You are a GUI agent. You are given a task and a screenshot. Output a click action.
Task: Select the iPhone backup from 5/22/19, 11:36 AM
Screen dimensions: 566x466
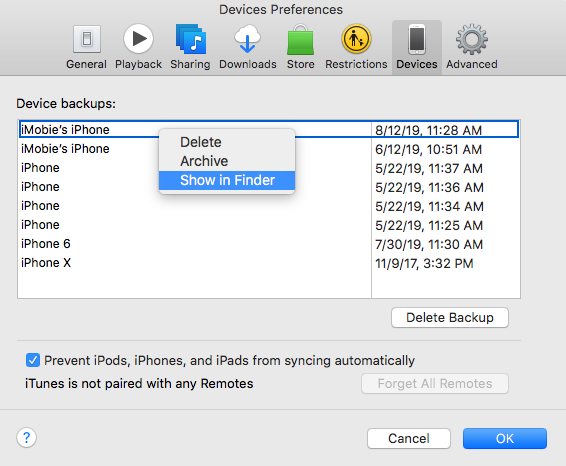tap(269, 187)
